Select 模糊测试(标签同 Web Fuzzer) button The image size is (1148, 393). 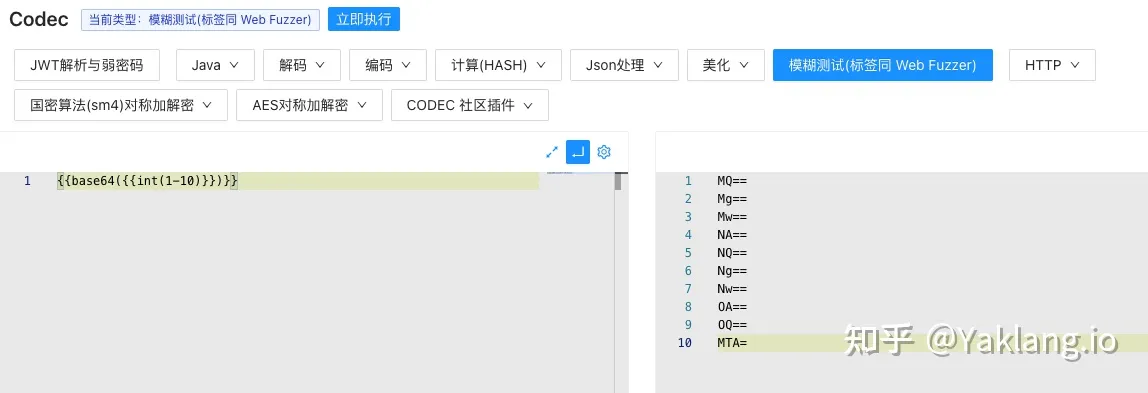tap(883, 65)
